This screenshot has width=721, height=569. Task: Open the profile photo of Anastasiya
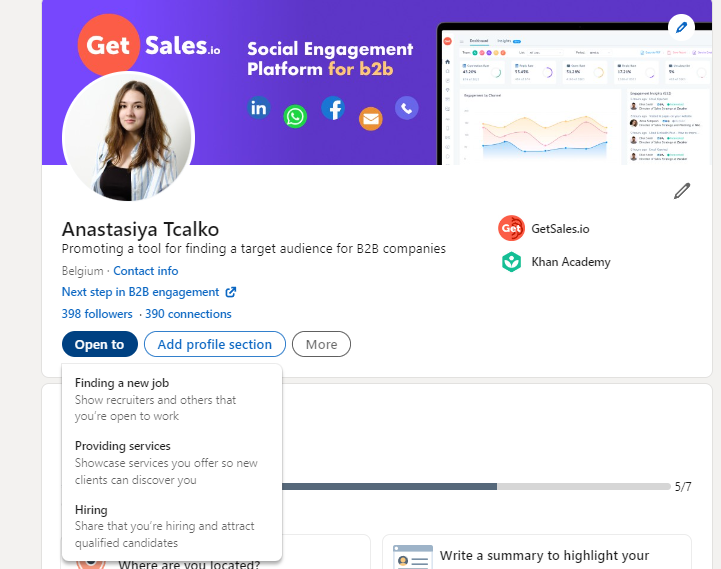(x=128, y=137)
